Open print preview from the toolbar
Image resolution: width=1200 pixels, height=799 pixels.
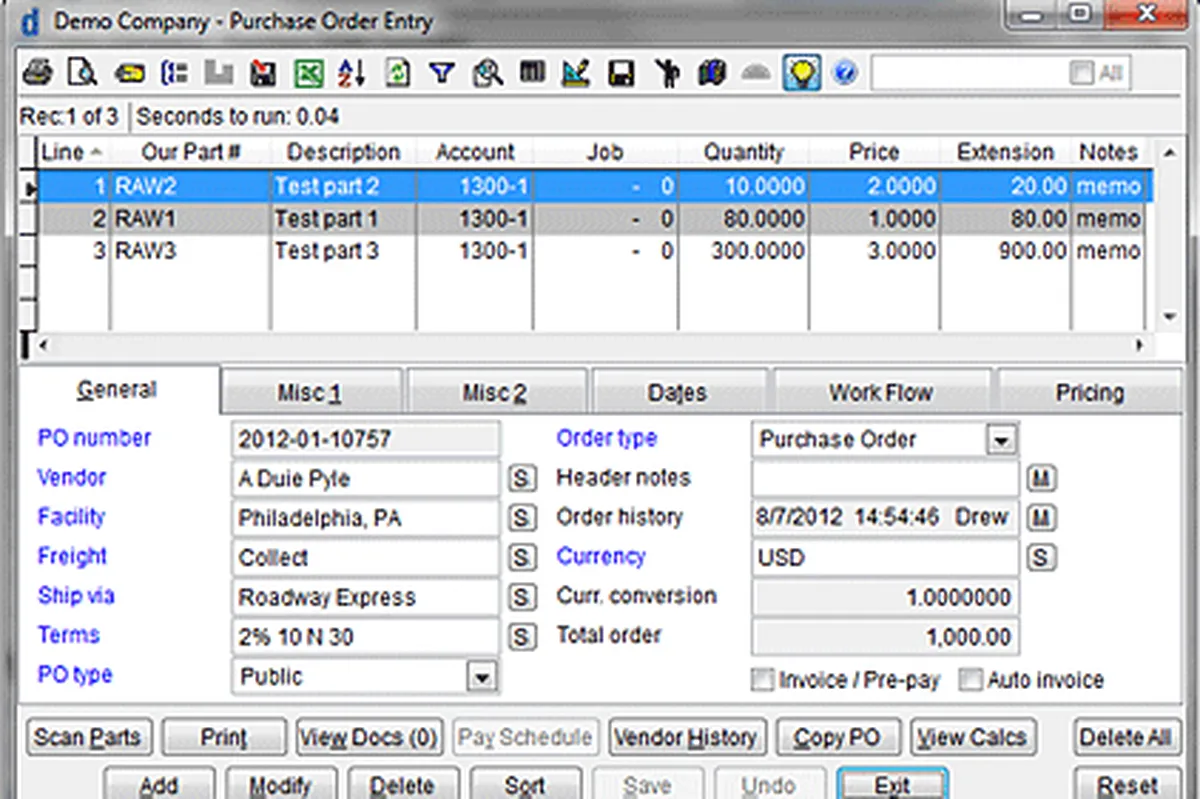(x=81, y=73)
